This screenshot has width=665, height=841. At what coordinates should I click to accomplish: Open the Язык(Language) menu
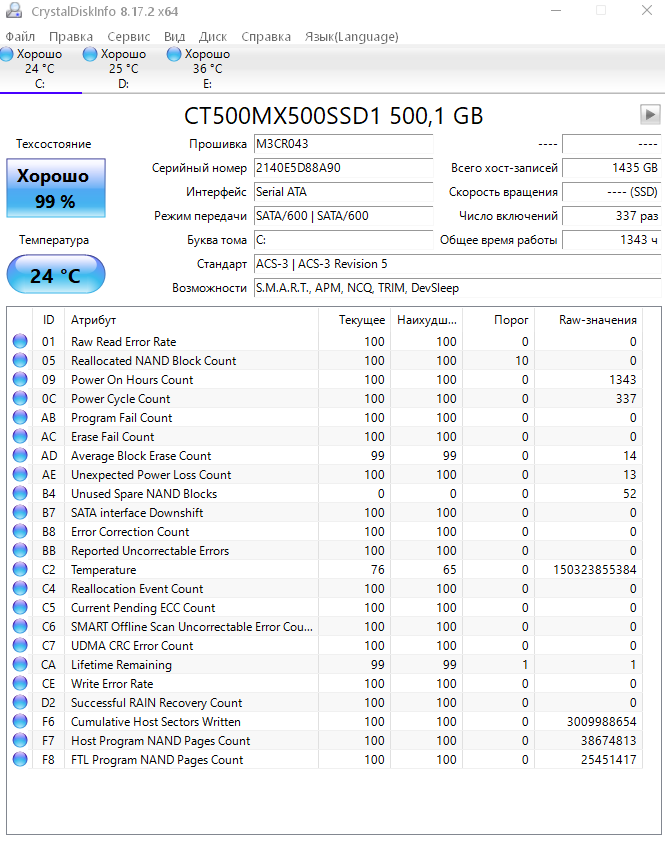352,37
